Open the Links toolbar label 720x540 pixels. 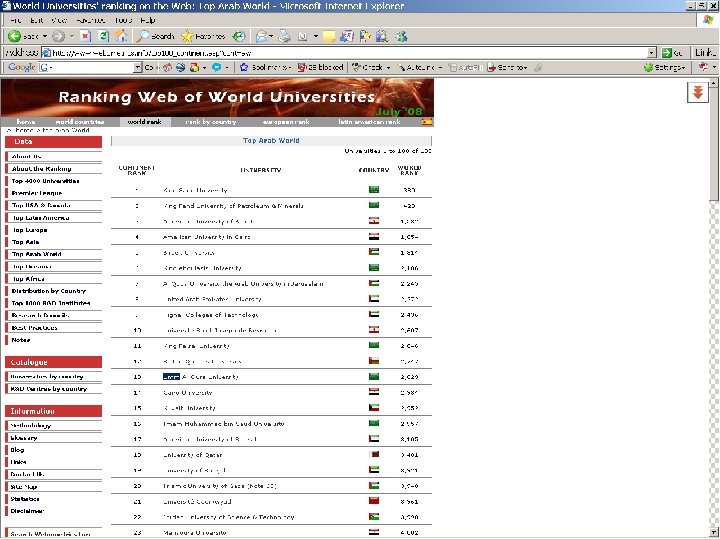point(705,53)
